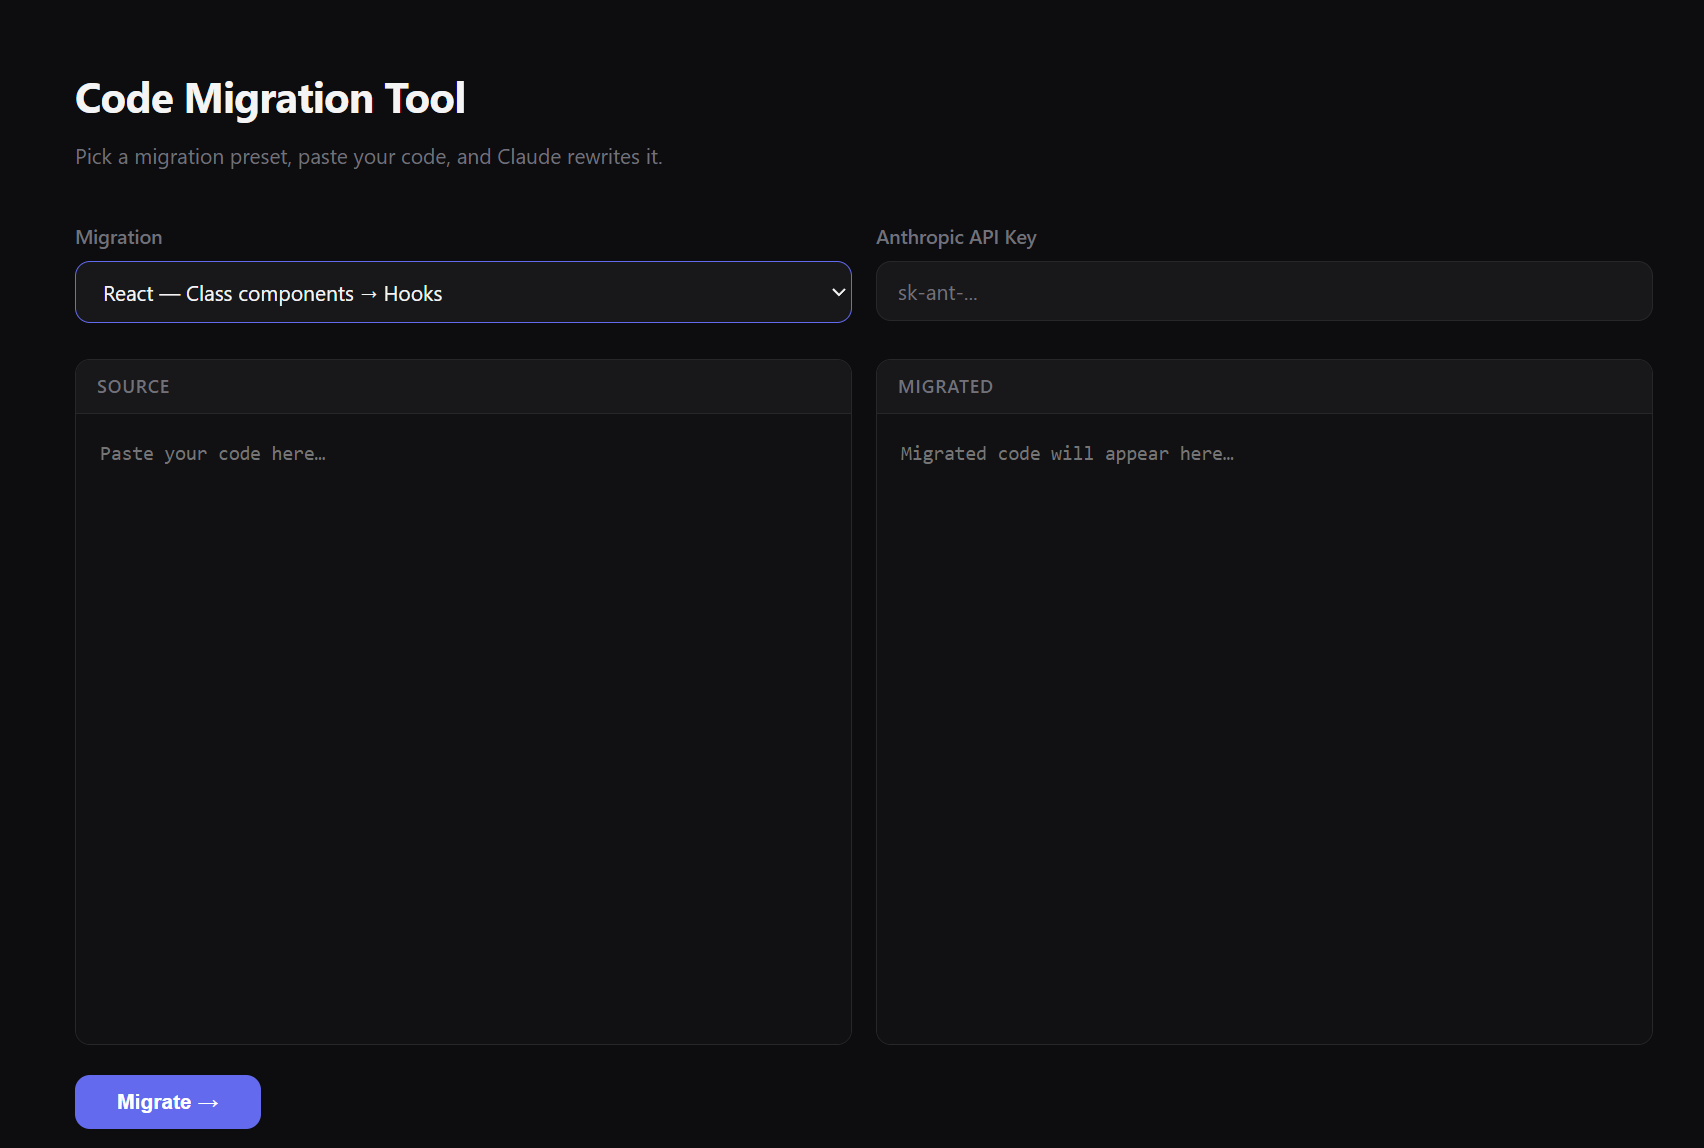Click the Migrate button
This screenshot has width=1704, height=1148.
click(168, 1102)
